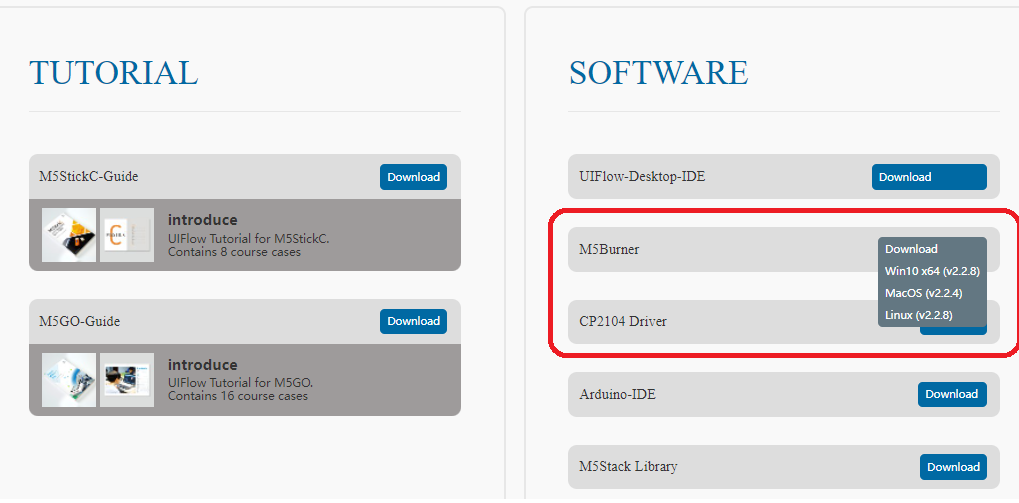Click the TUTORIAL section heading
The image size is (1019, 503).
114,72
